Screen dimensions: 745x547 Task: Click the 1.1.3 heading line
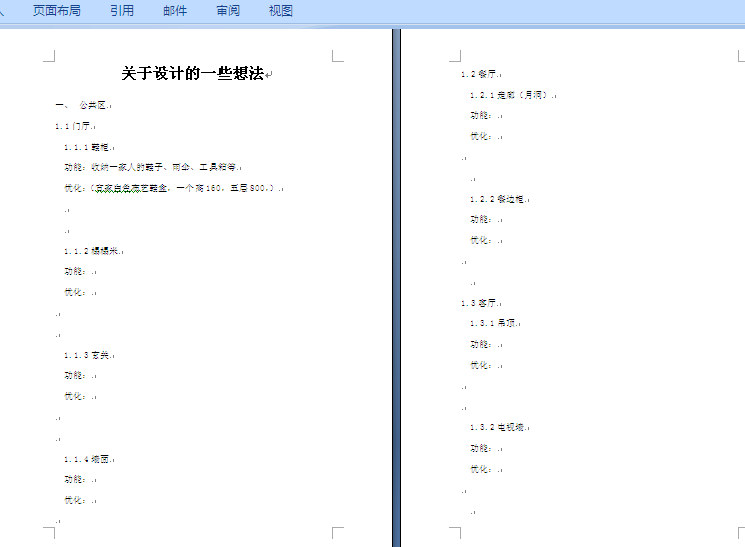point(88,355)
